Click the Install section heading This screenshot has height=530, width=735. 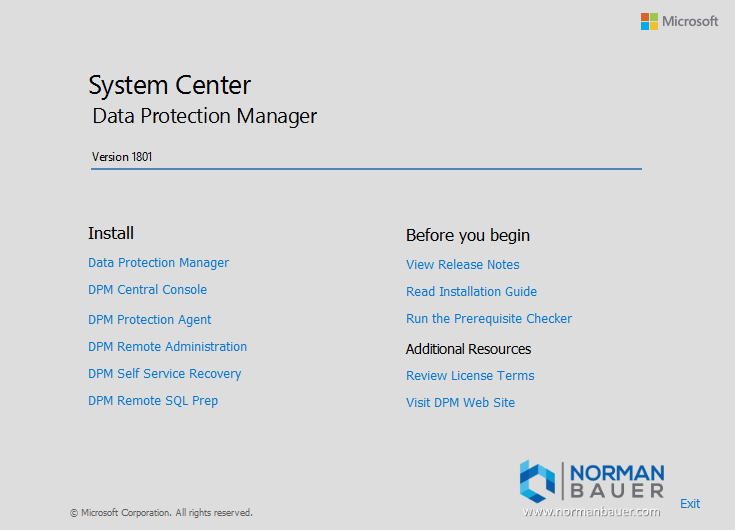111,233
